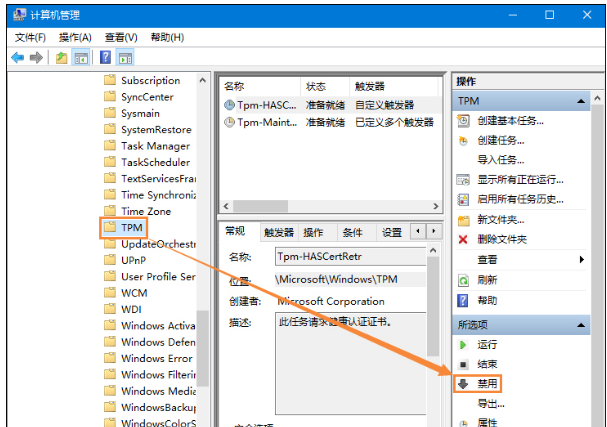
Task: Click 启用所有任务历史记录 action link
Action: coord(521,199)
